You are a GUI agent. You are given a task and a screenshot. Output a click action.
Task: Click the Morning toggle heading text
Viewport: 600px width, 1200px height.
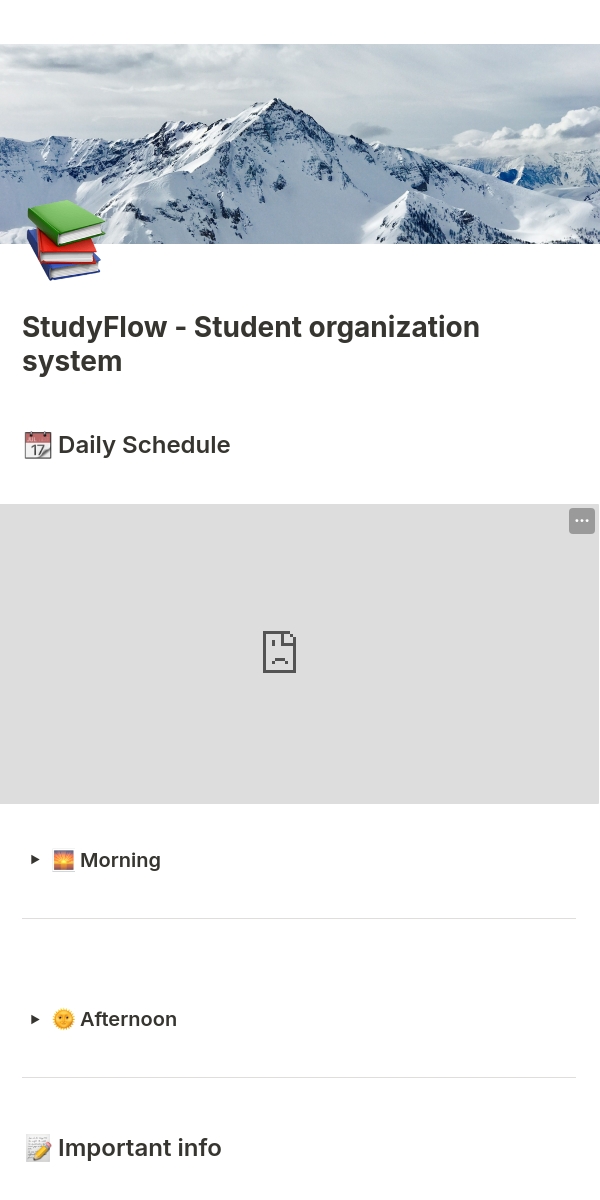coord(120,860)
